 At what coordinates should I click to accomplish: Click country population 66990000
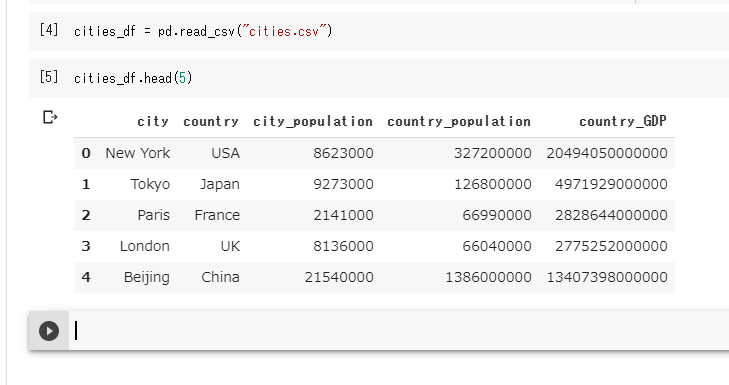coord(497,215)
